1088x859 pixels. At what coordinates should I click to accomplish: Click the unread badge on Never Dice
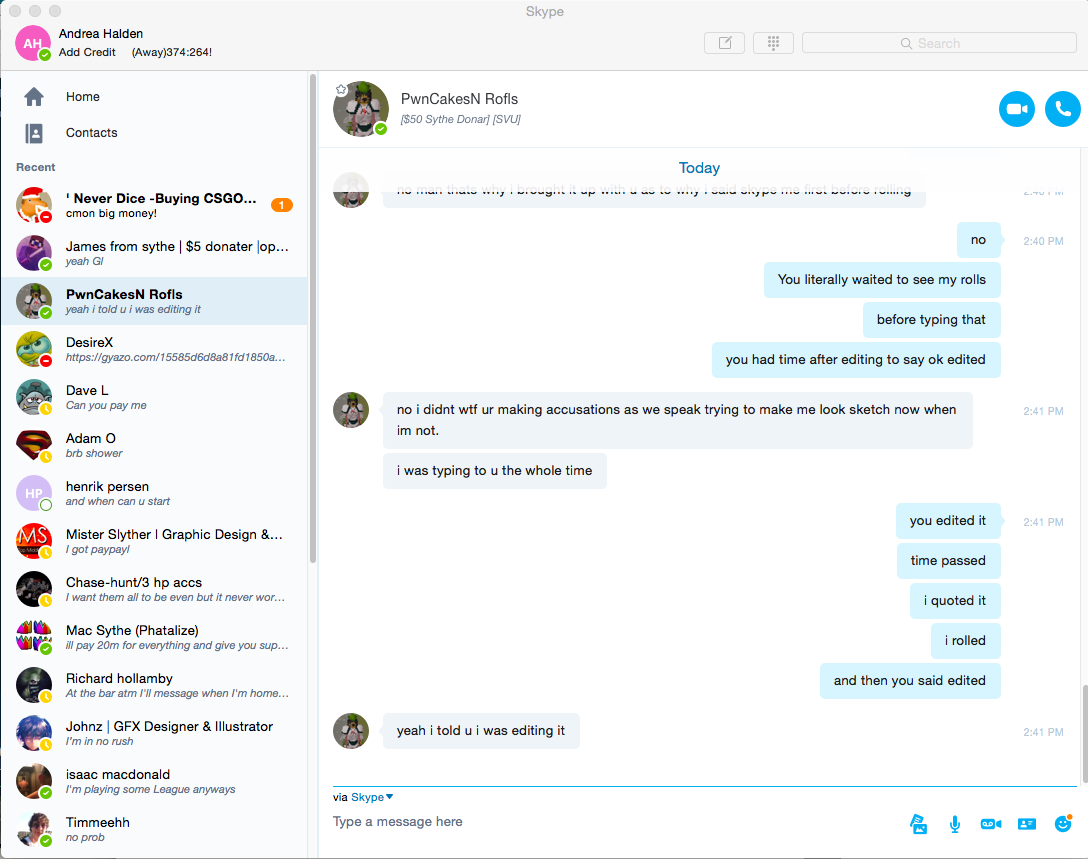(282, 205)
